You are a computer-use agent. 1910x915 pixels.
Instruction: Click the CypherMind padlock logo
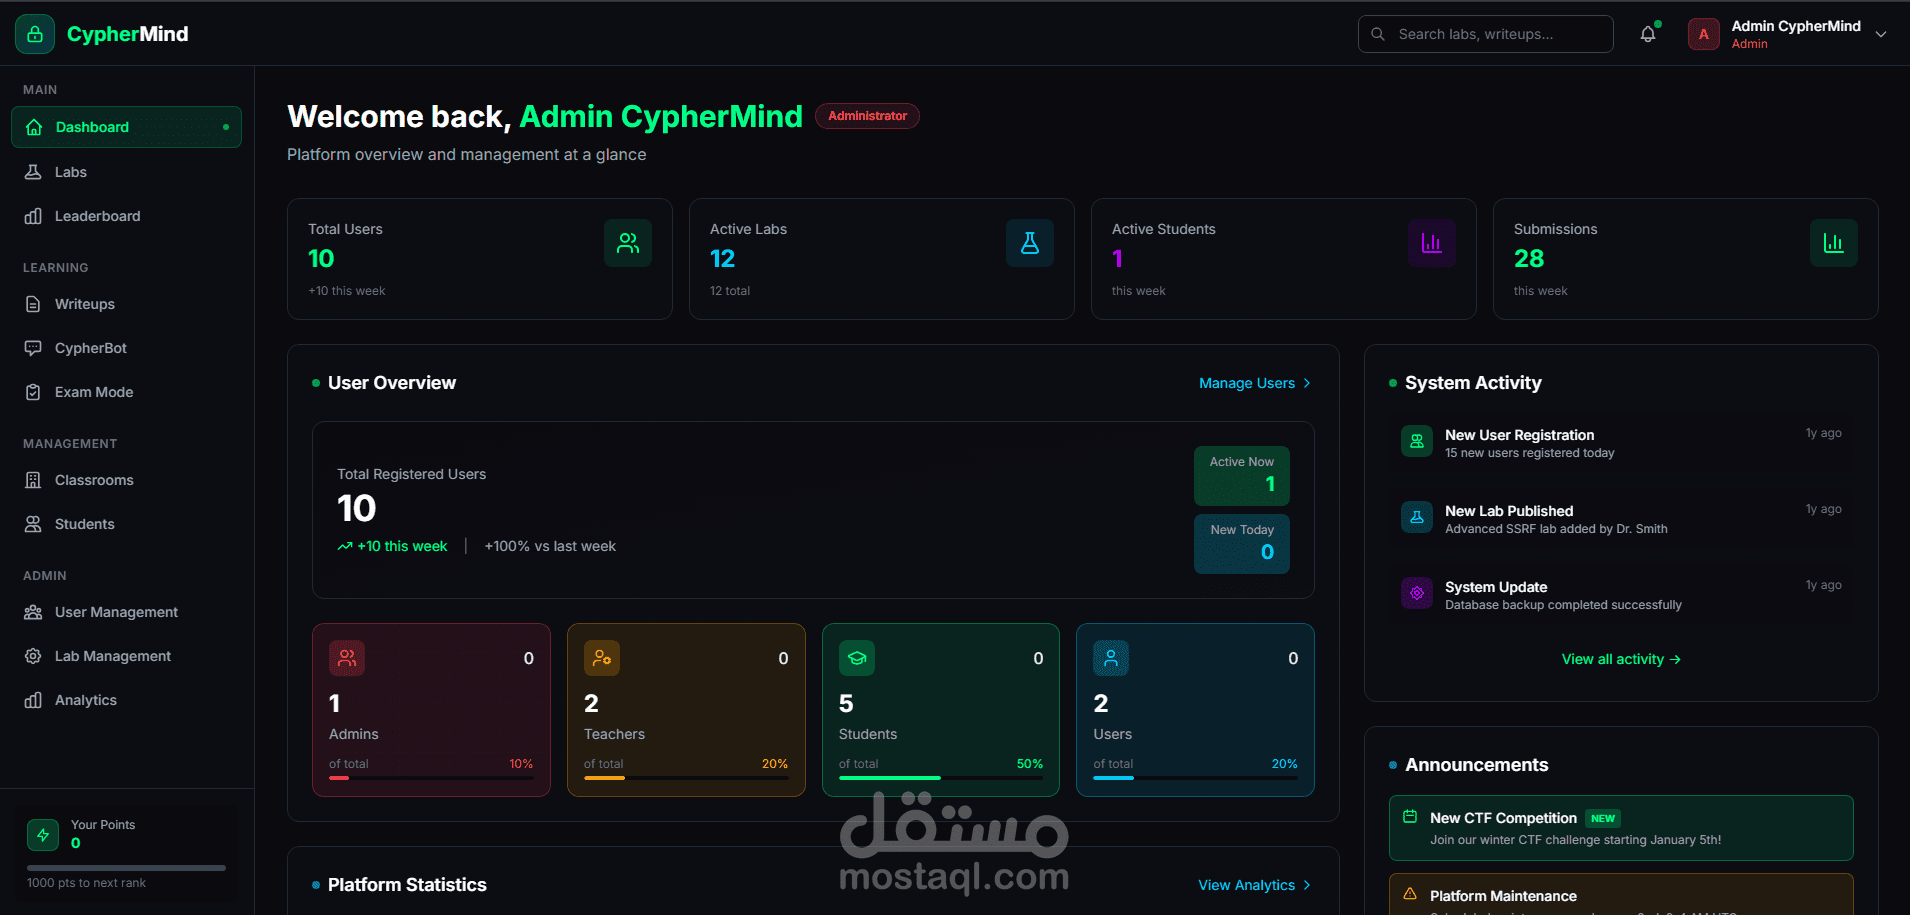point(34,33)
